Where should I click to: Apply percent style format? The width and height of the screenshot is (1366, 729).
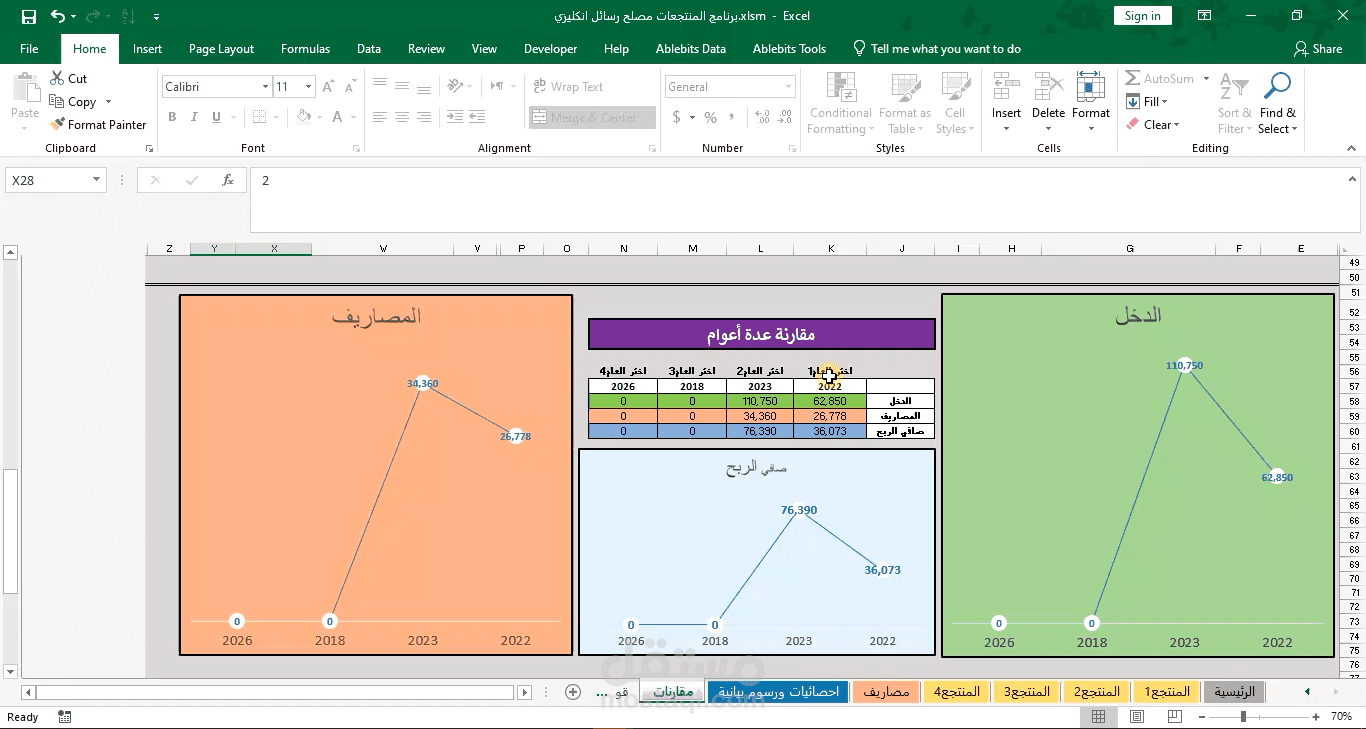click(710, 117)
